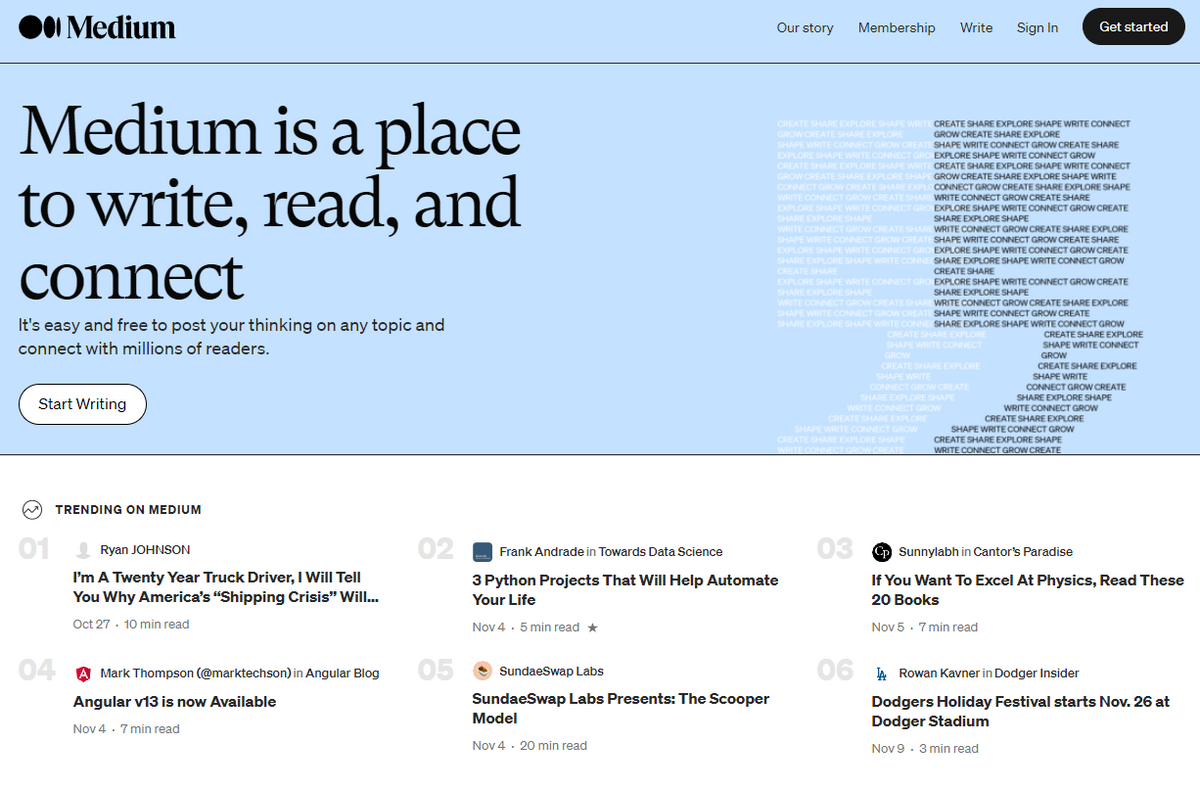Open Ryan JOHNSON's avatar icon
The width and height of the screenshot is (1200, 790).
click(84, 550)
